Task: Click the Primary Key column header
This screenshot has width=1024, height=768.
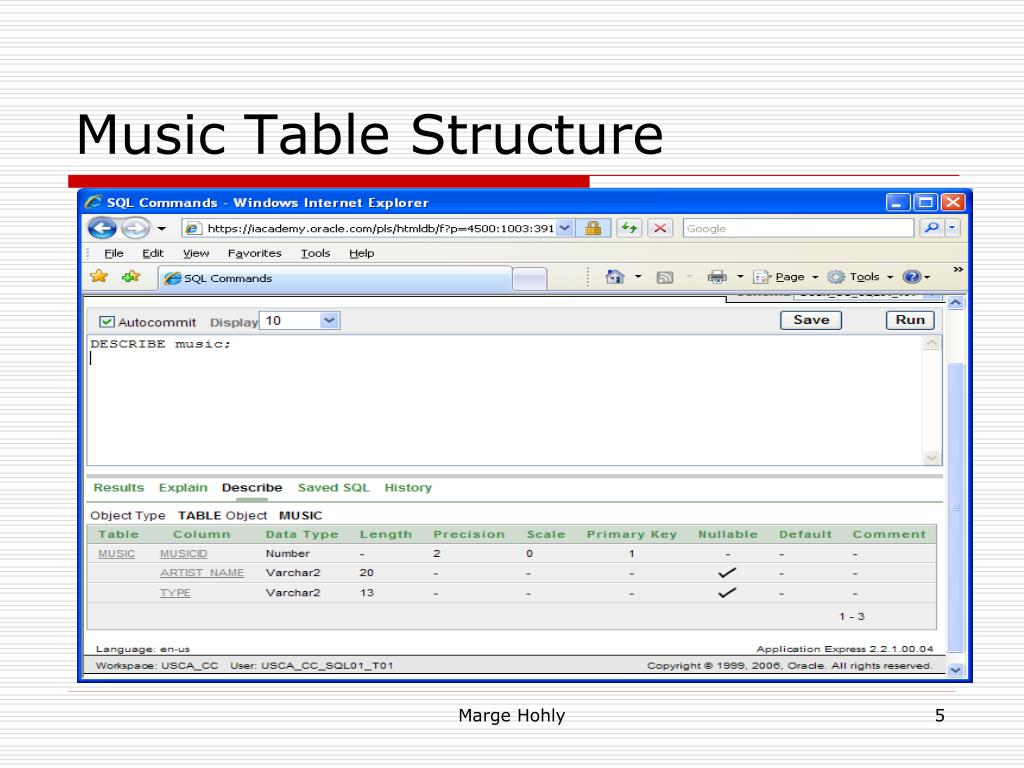Action: pyautogui.click(x=632, y=534)
